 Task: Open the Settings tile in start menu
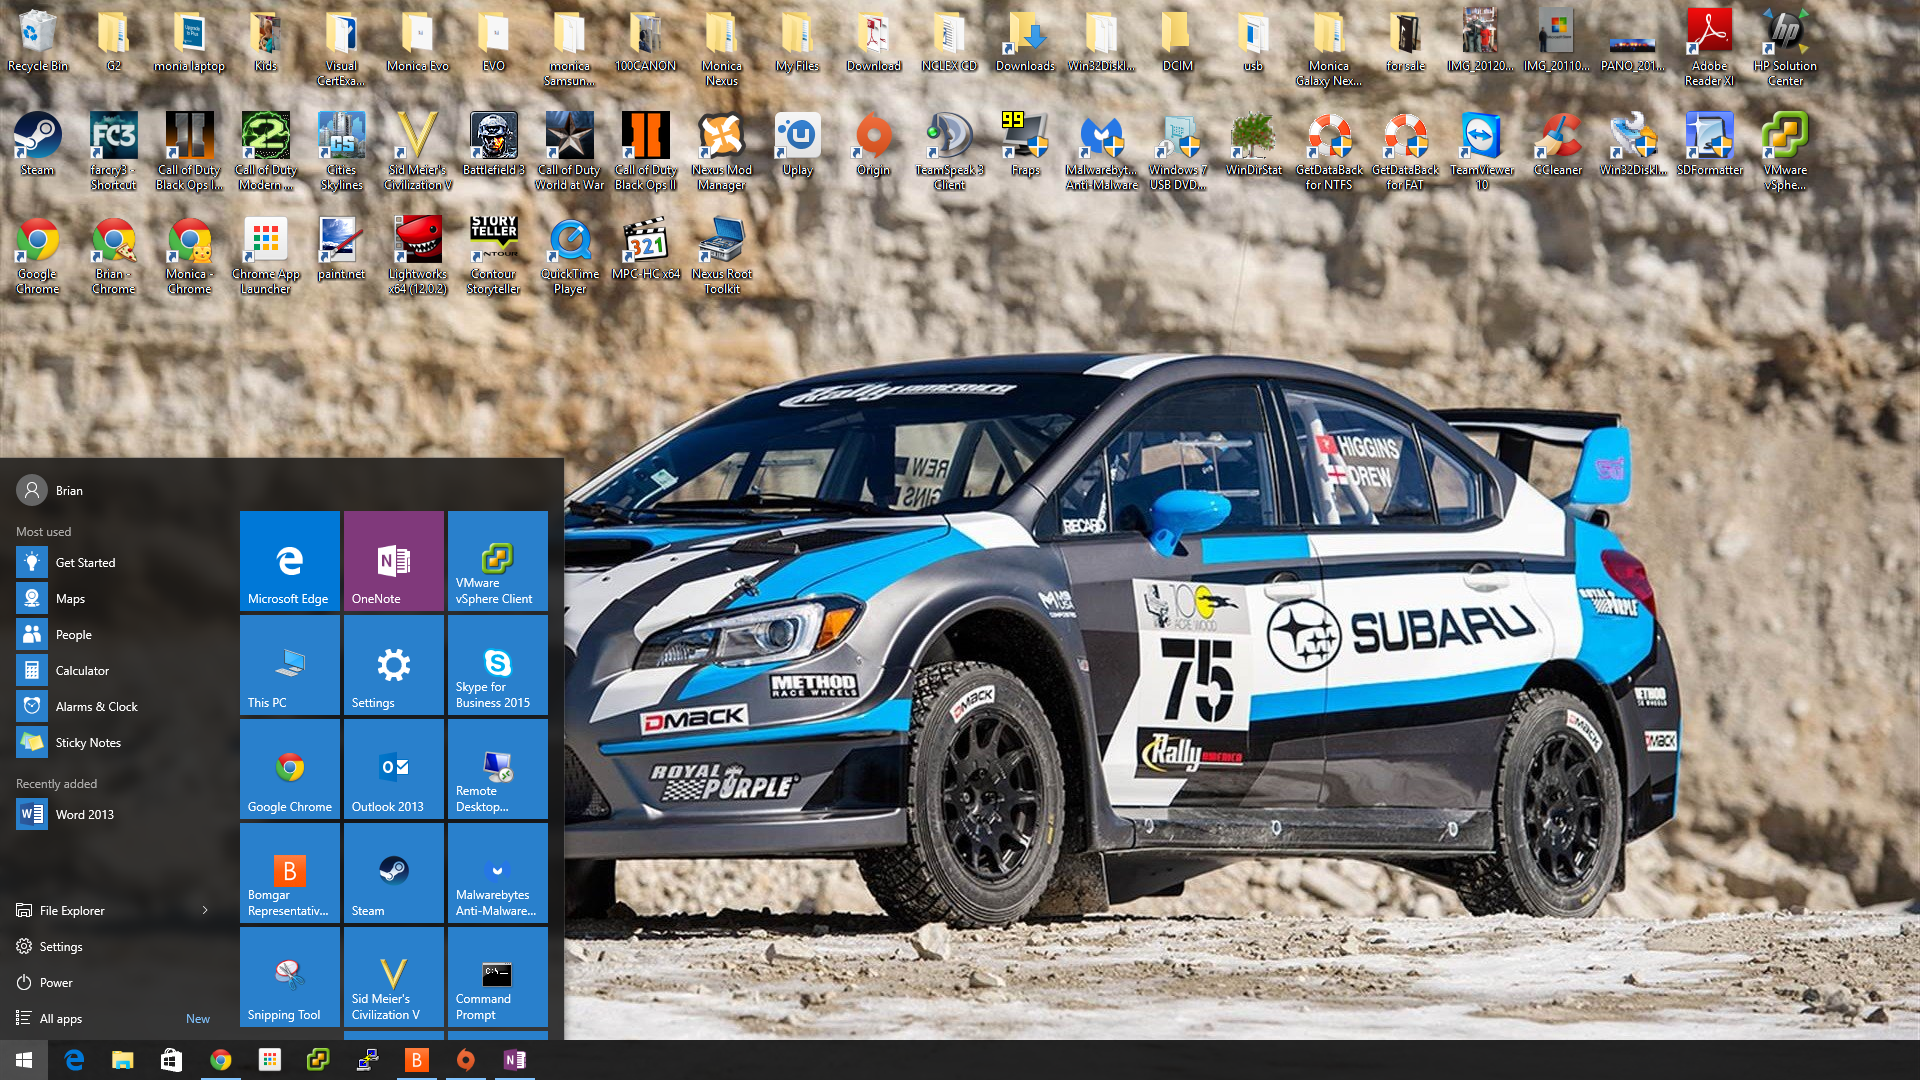pyautogui.click(x=394, y=665)
